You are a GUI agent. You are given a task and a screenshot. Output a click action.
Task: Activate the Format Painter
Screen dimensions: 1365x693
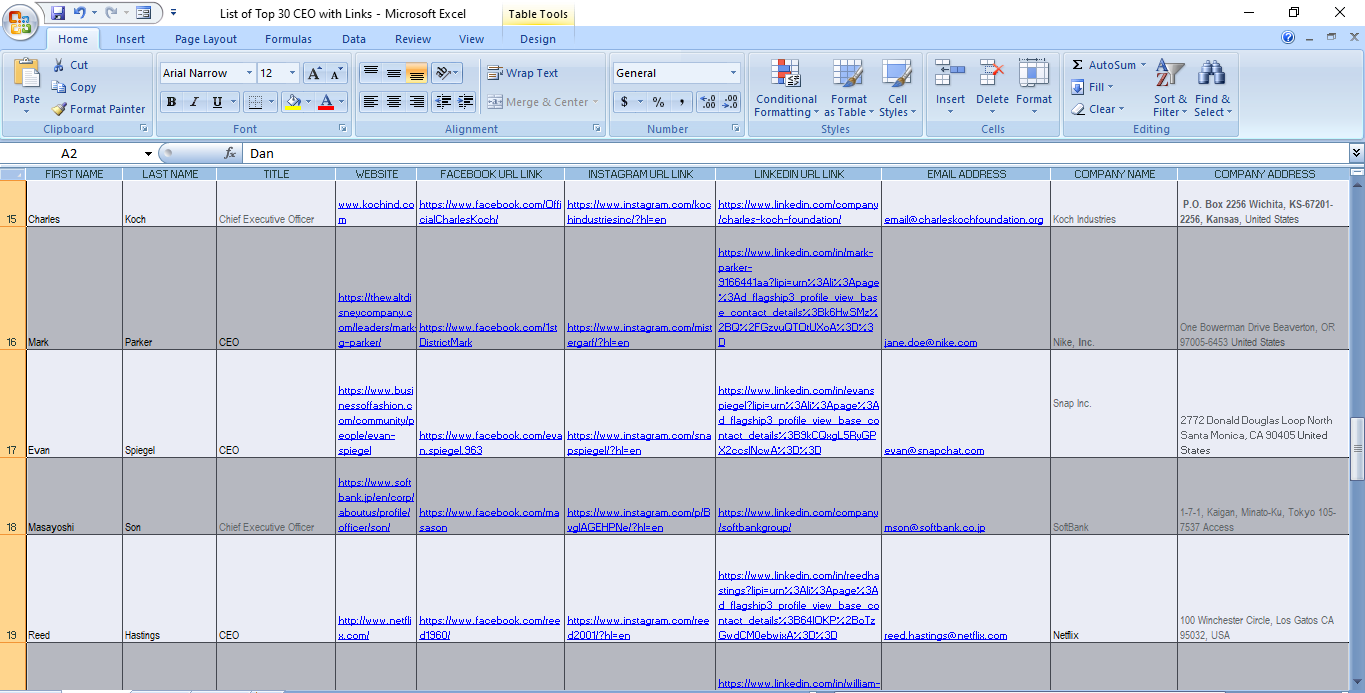(x=99, y=109)
